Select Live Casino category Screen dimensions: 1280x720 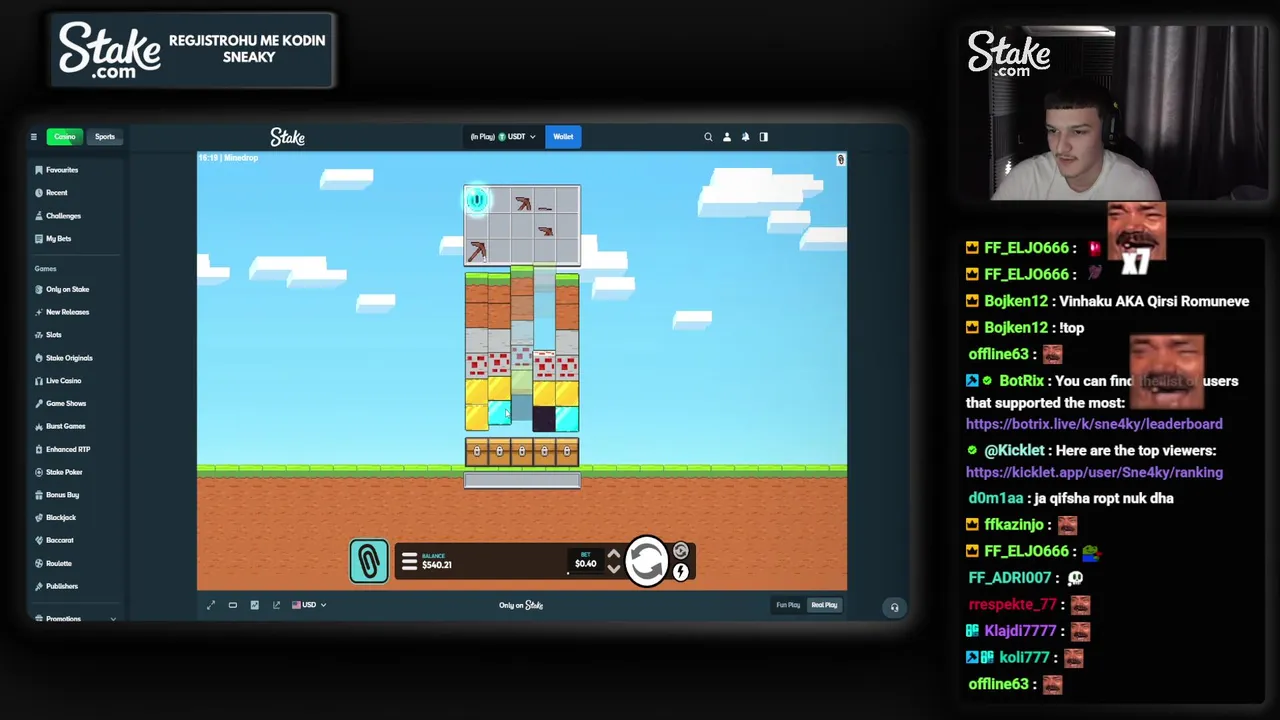click(x=57, y=381)
